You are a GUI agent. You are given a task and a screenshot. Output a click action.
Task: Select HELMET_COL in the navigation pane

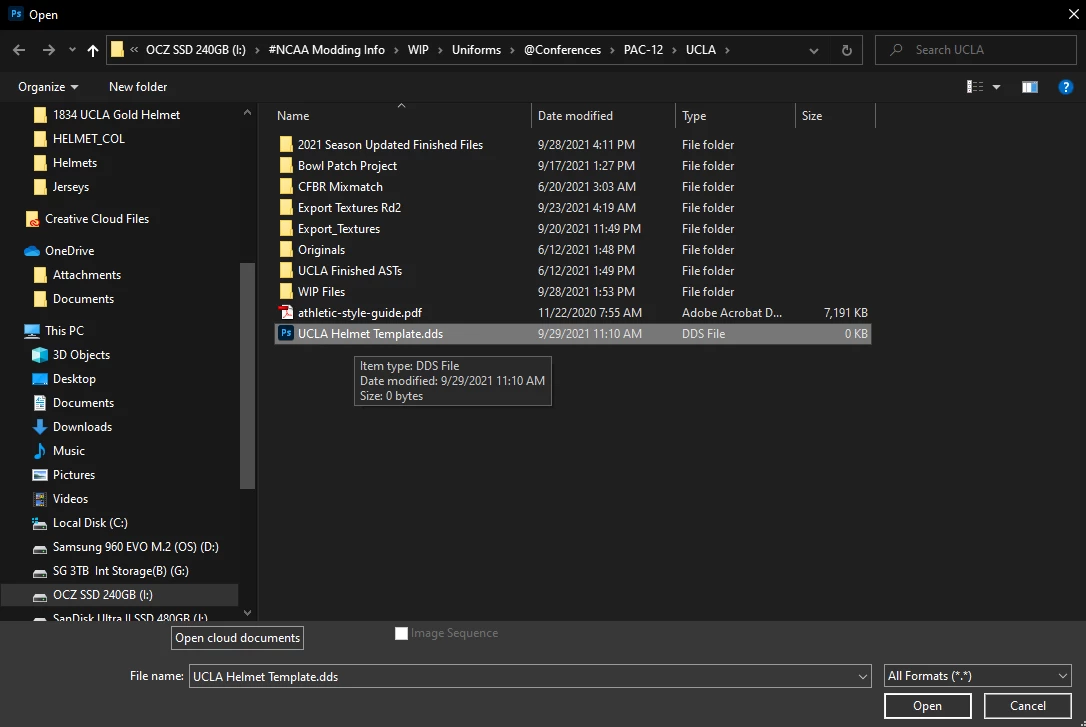89,138
